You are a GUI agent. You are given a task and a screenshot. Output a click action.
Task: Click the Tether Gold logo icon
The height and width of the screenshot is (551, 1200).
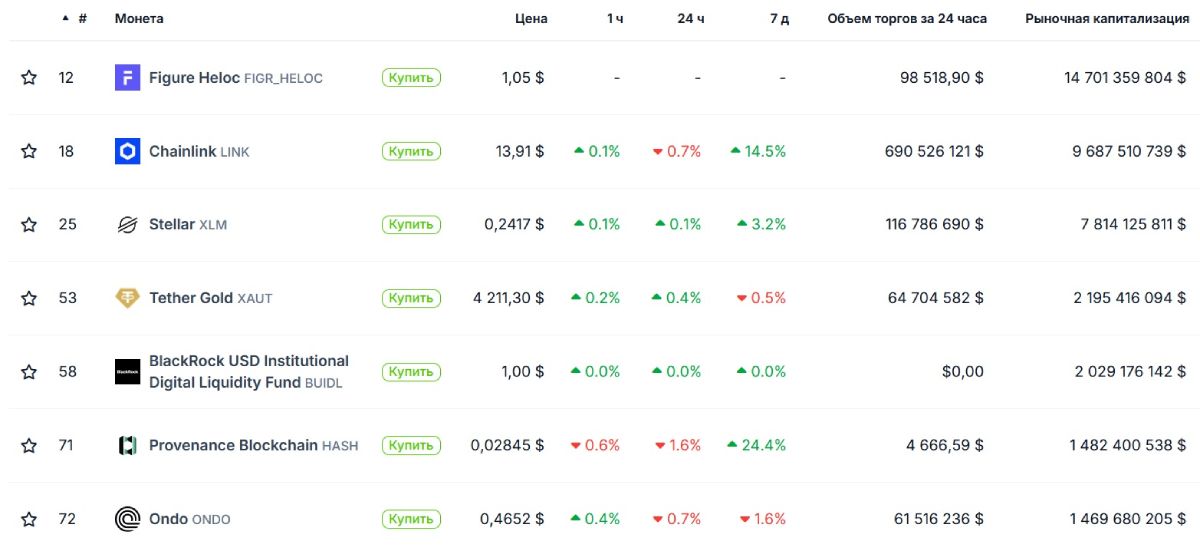click(127, 298)
